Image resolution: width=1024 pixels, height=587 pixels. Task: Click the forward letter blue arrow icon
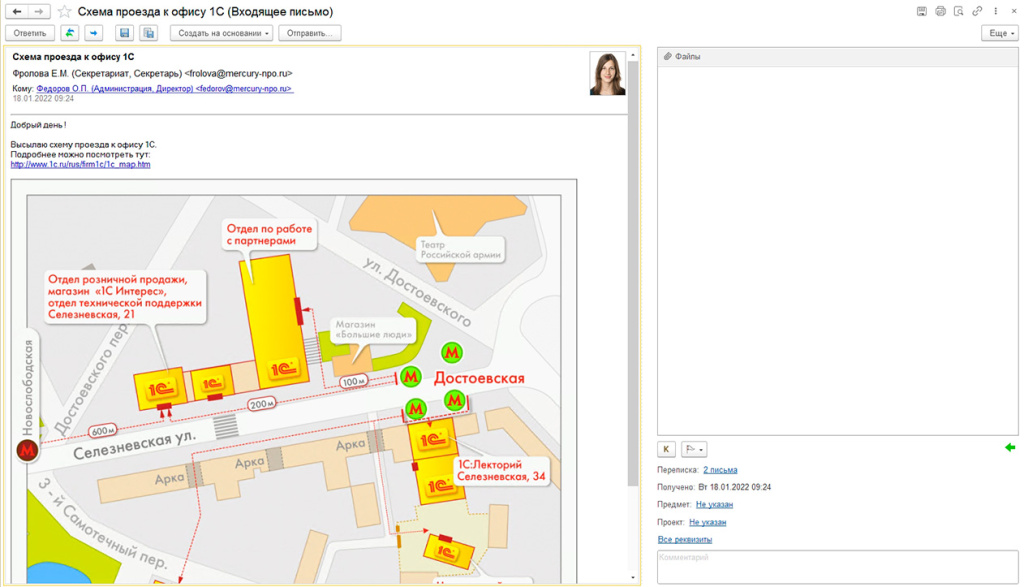(x=94, y=33)
